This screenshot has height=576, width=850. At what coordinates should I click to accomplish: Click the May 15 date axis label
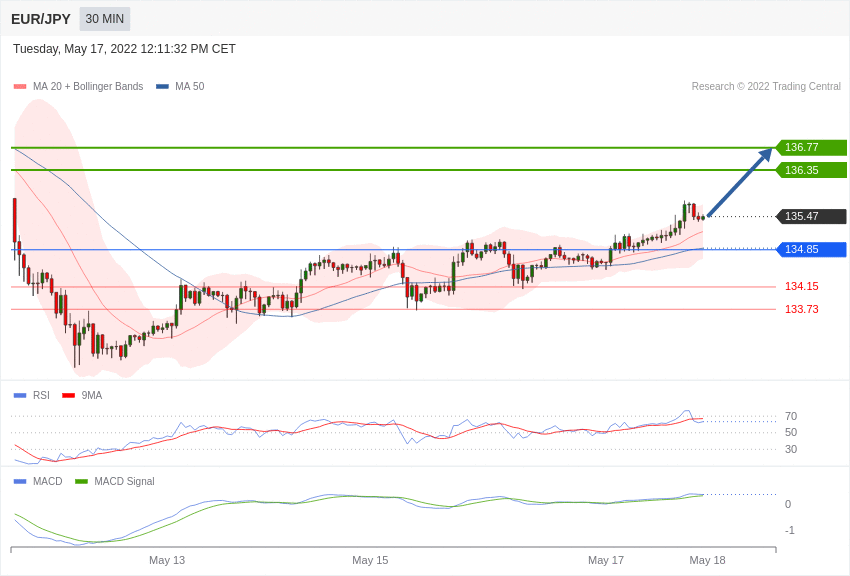370,560
